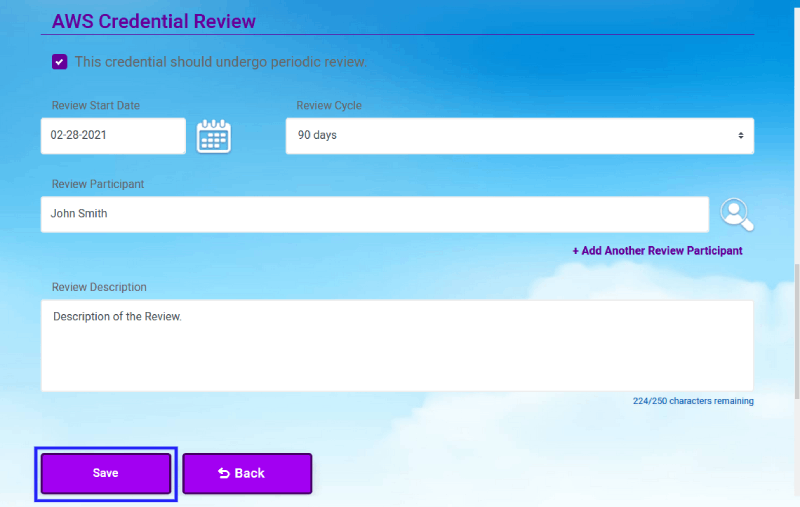Add another review participant
Image resolution: width=800 pixels, height=507 pixels.
coord(657,251)
